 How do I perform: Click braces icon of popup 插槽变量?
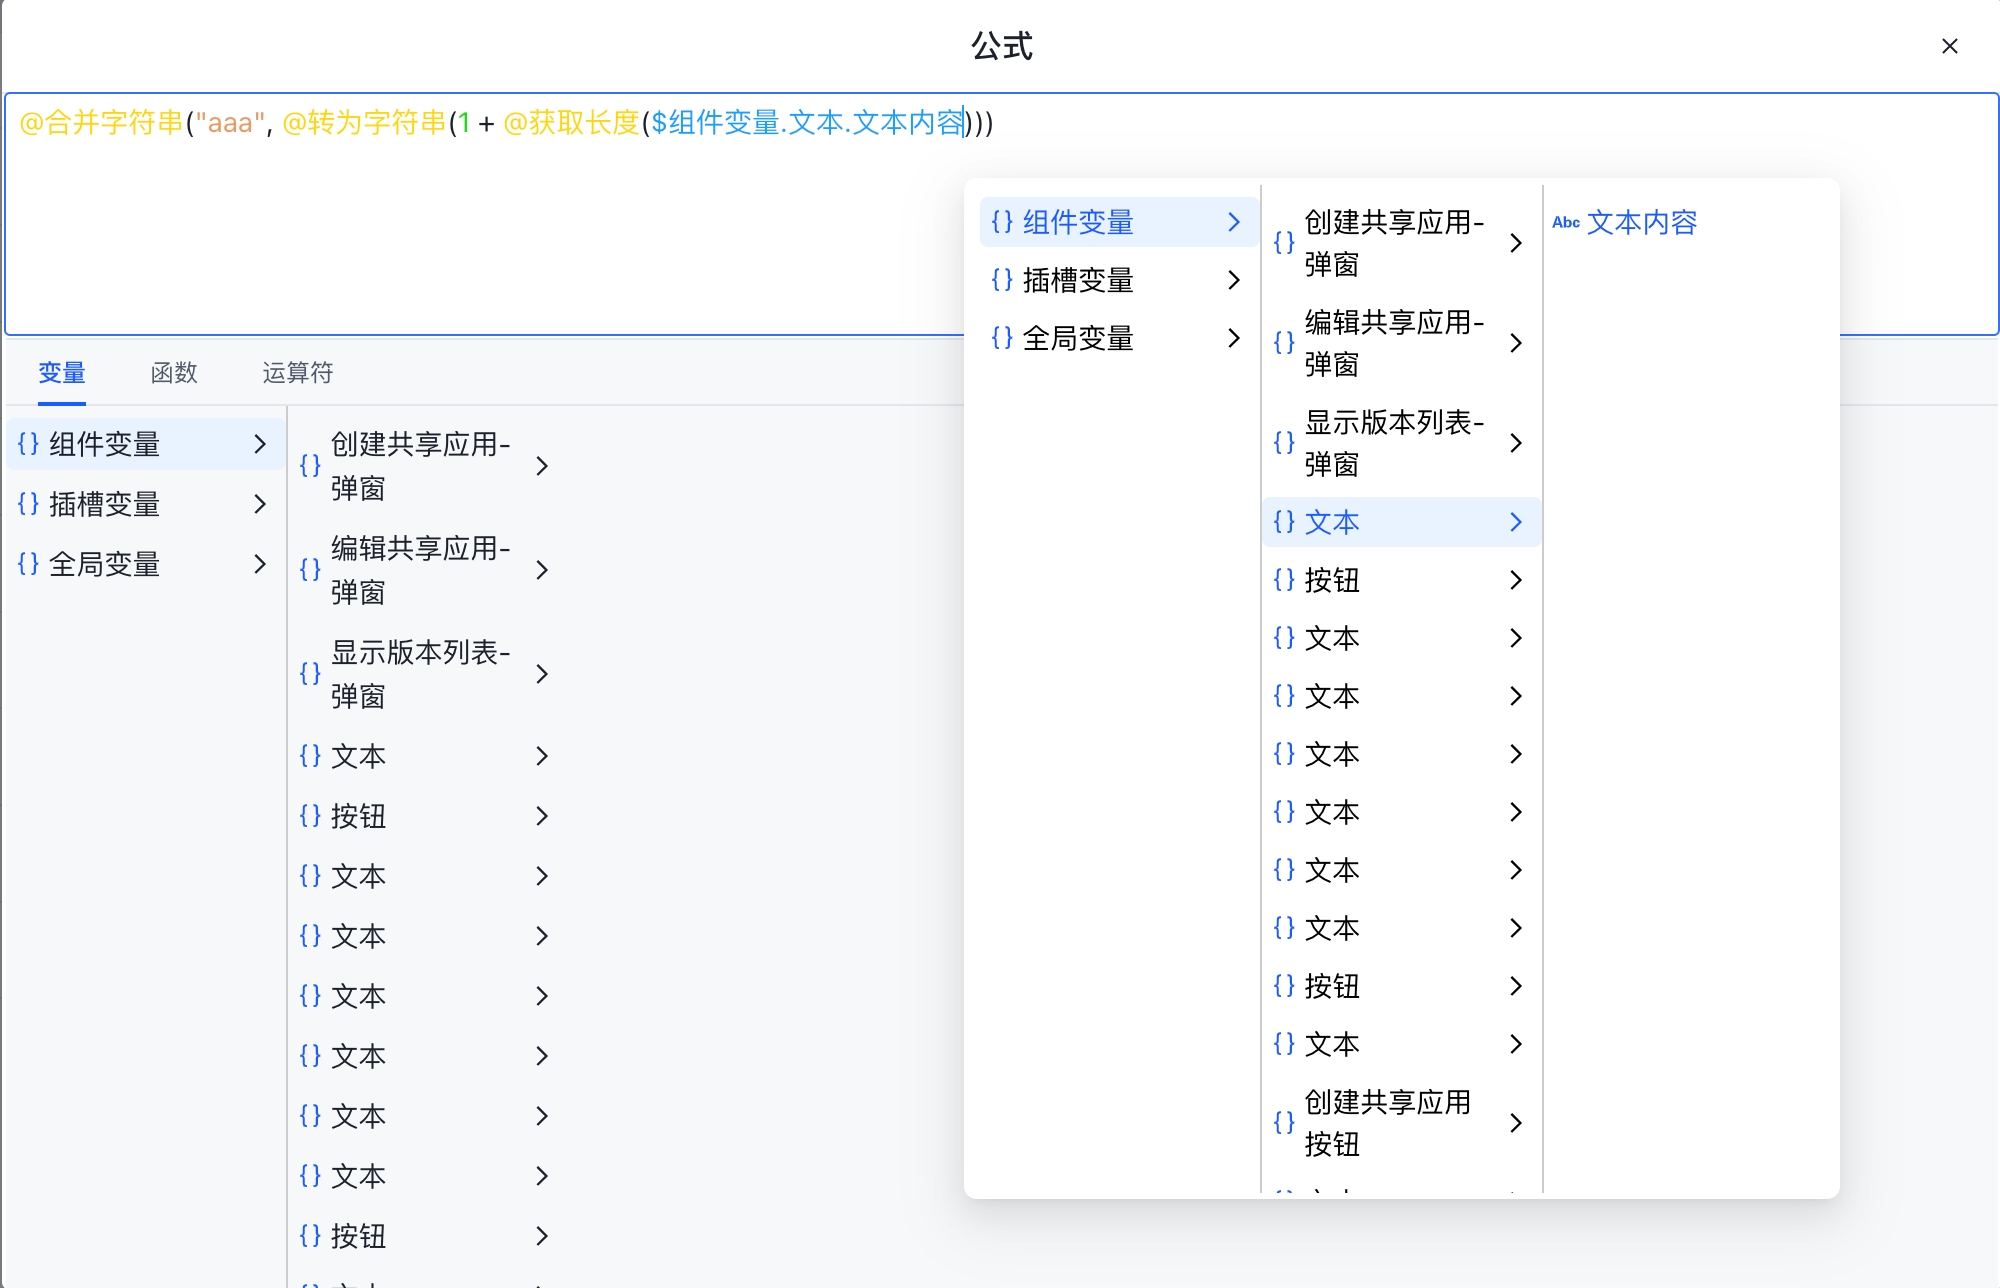[1002, 280]
